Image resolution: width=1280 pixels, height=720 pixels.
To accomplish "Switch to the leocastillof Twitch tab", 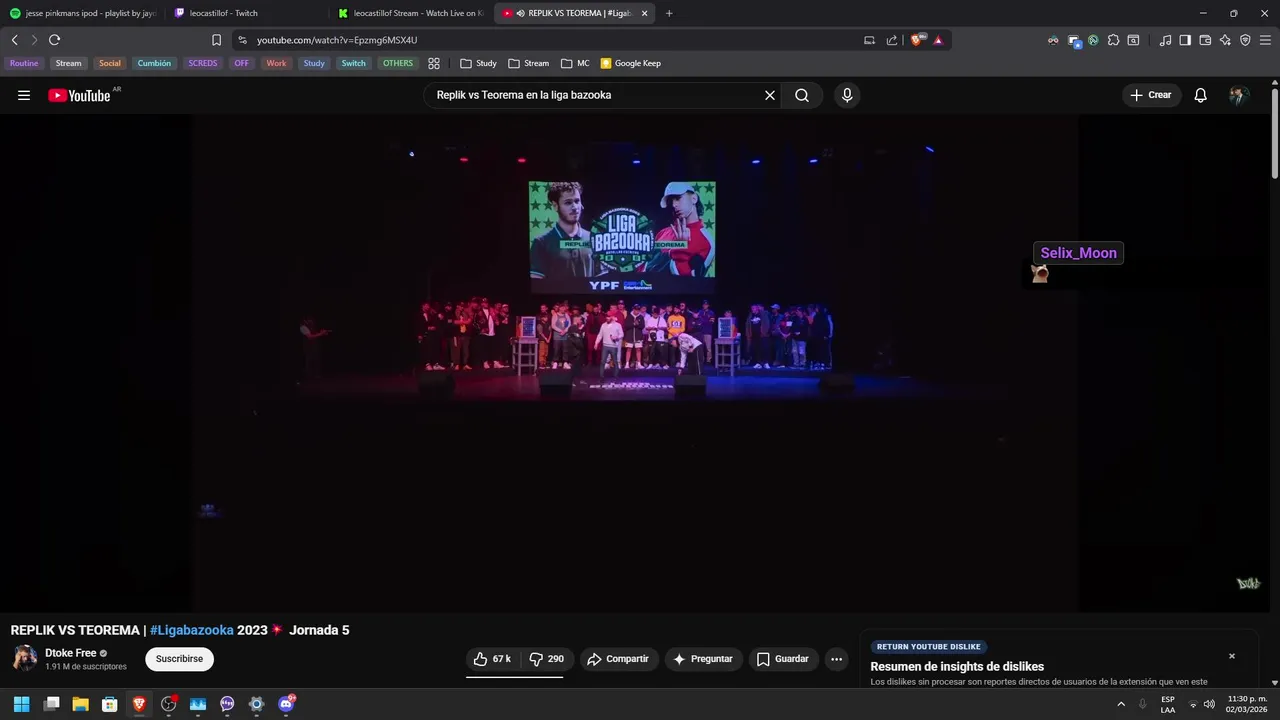I will click(246, 13).
